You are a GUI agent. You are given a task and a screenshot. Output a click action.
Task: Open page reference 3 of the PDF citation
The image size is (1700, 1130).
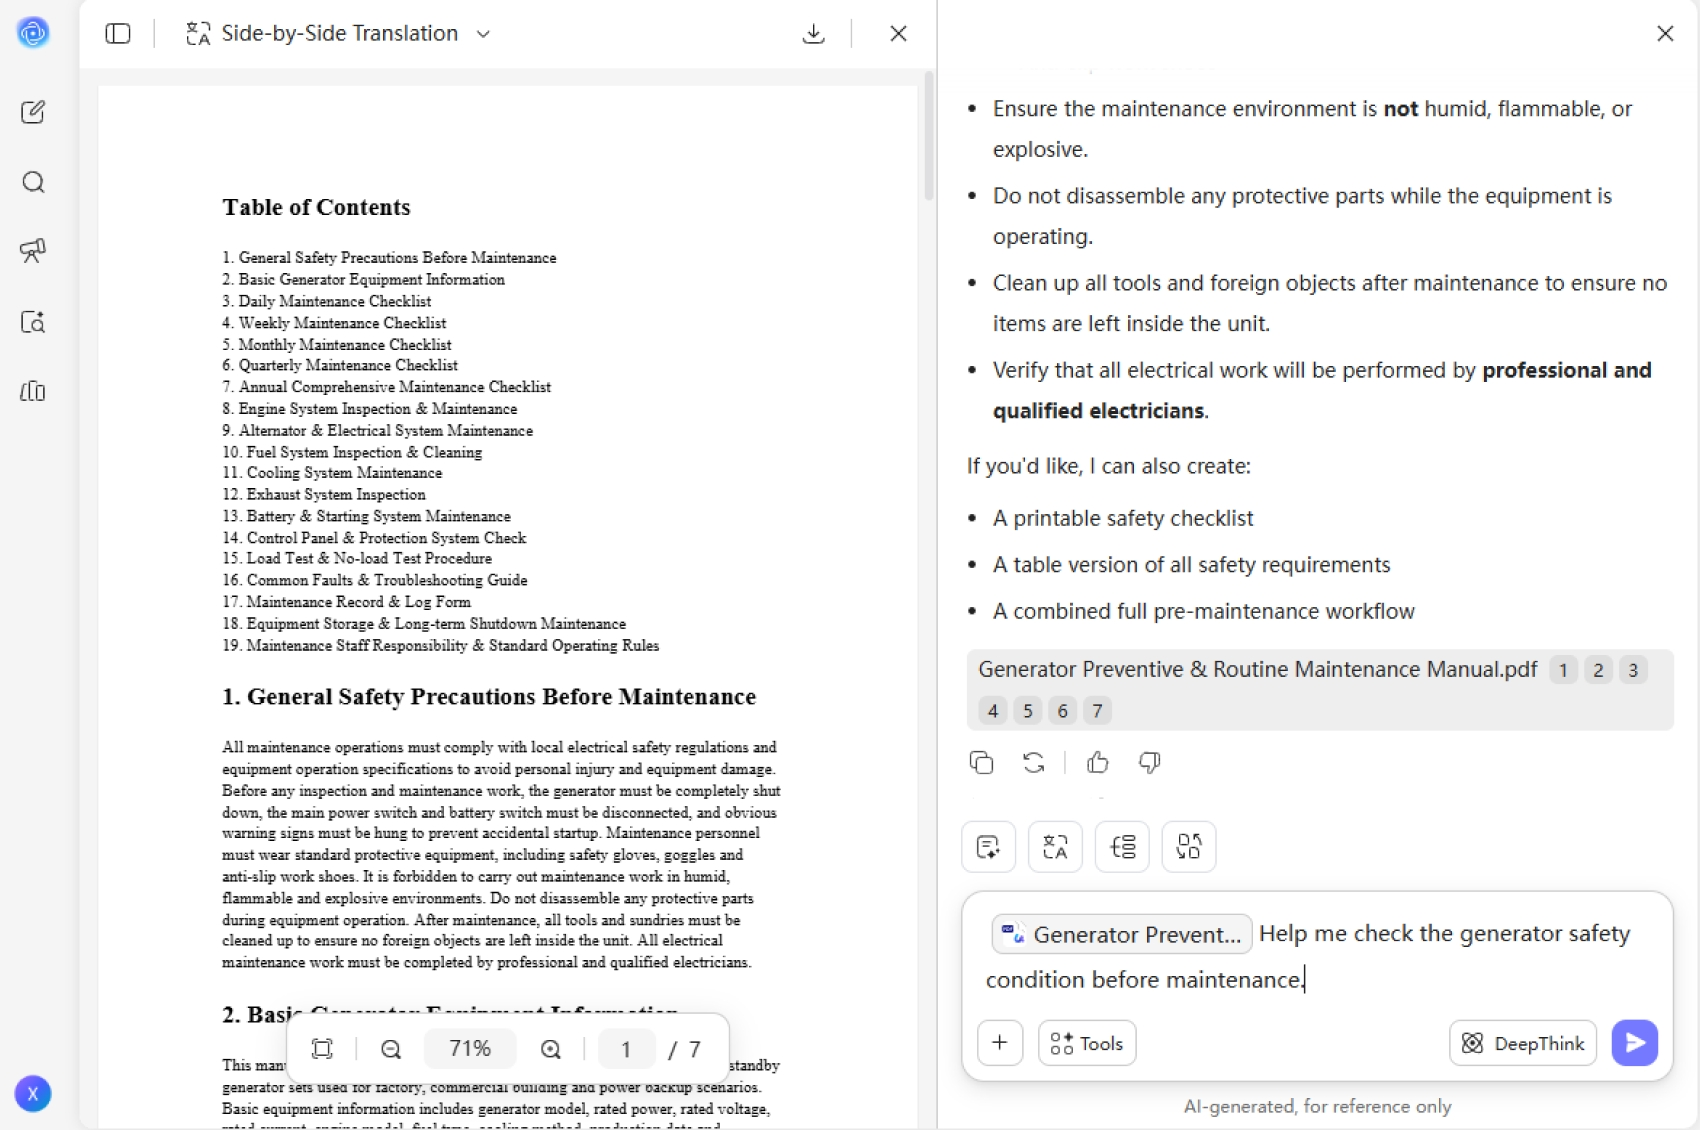coord(1633,670)
